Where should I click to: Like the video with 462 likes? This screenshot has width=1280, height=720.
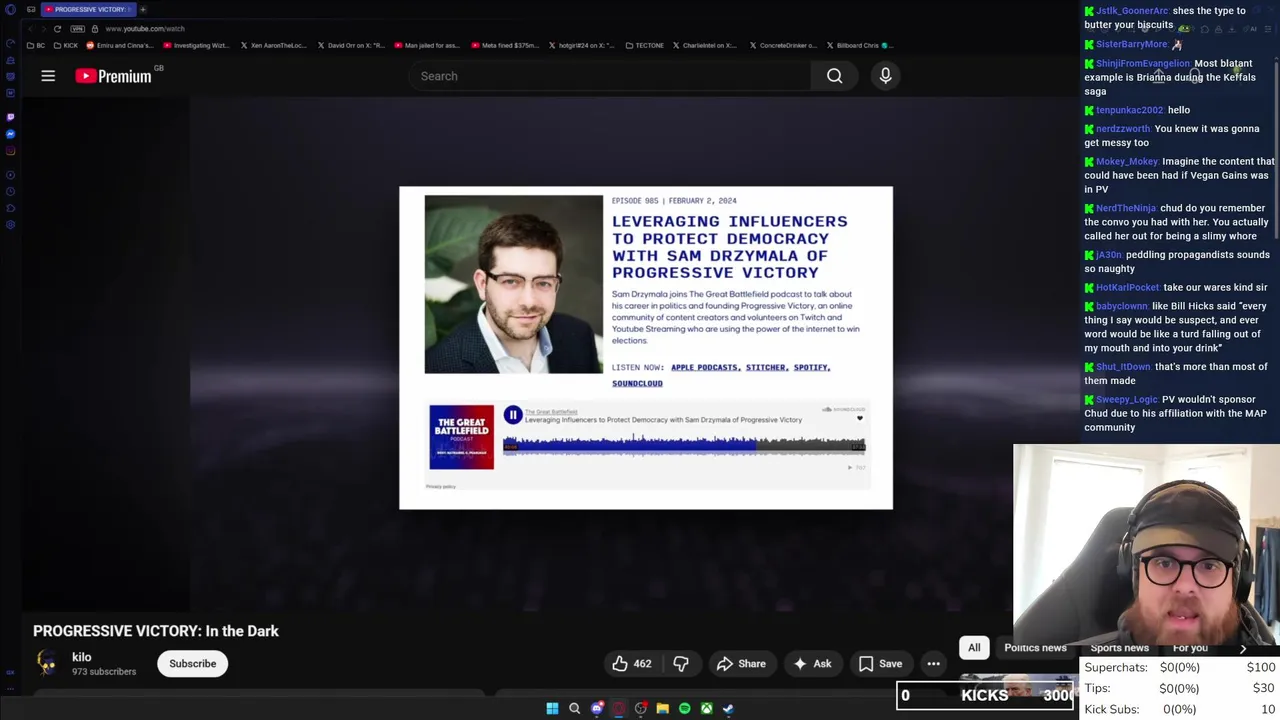pos(632,664)
